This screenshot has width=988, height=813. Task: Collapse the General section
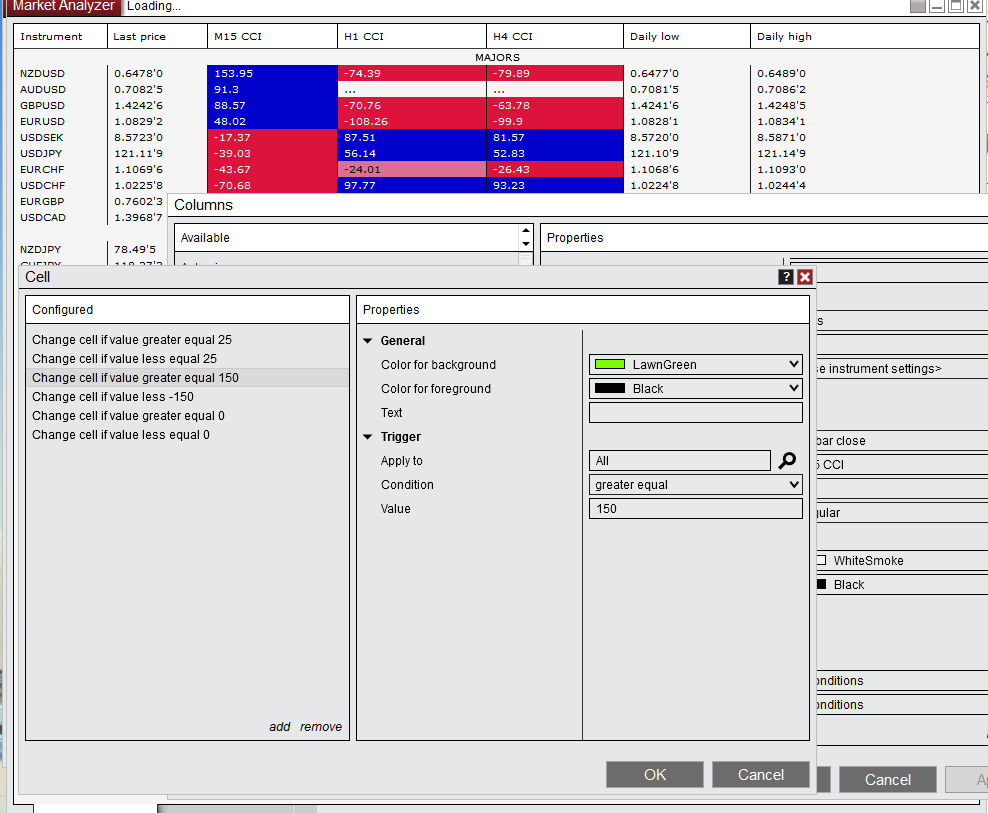(368, 341)
